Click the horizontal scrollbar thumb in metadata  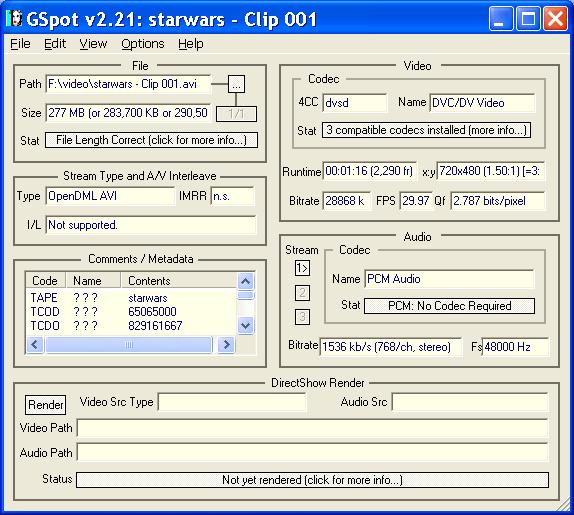click(129, 344)
